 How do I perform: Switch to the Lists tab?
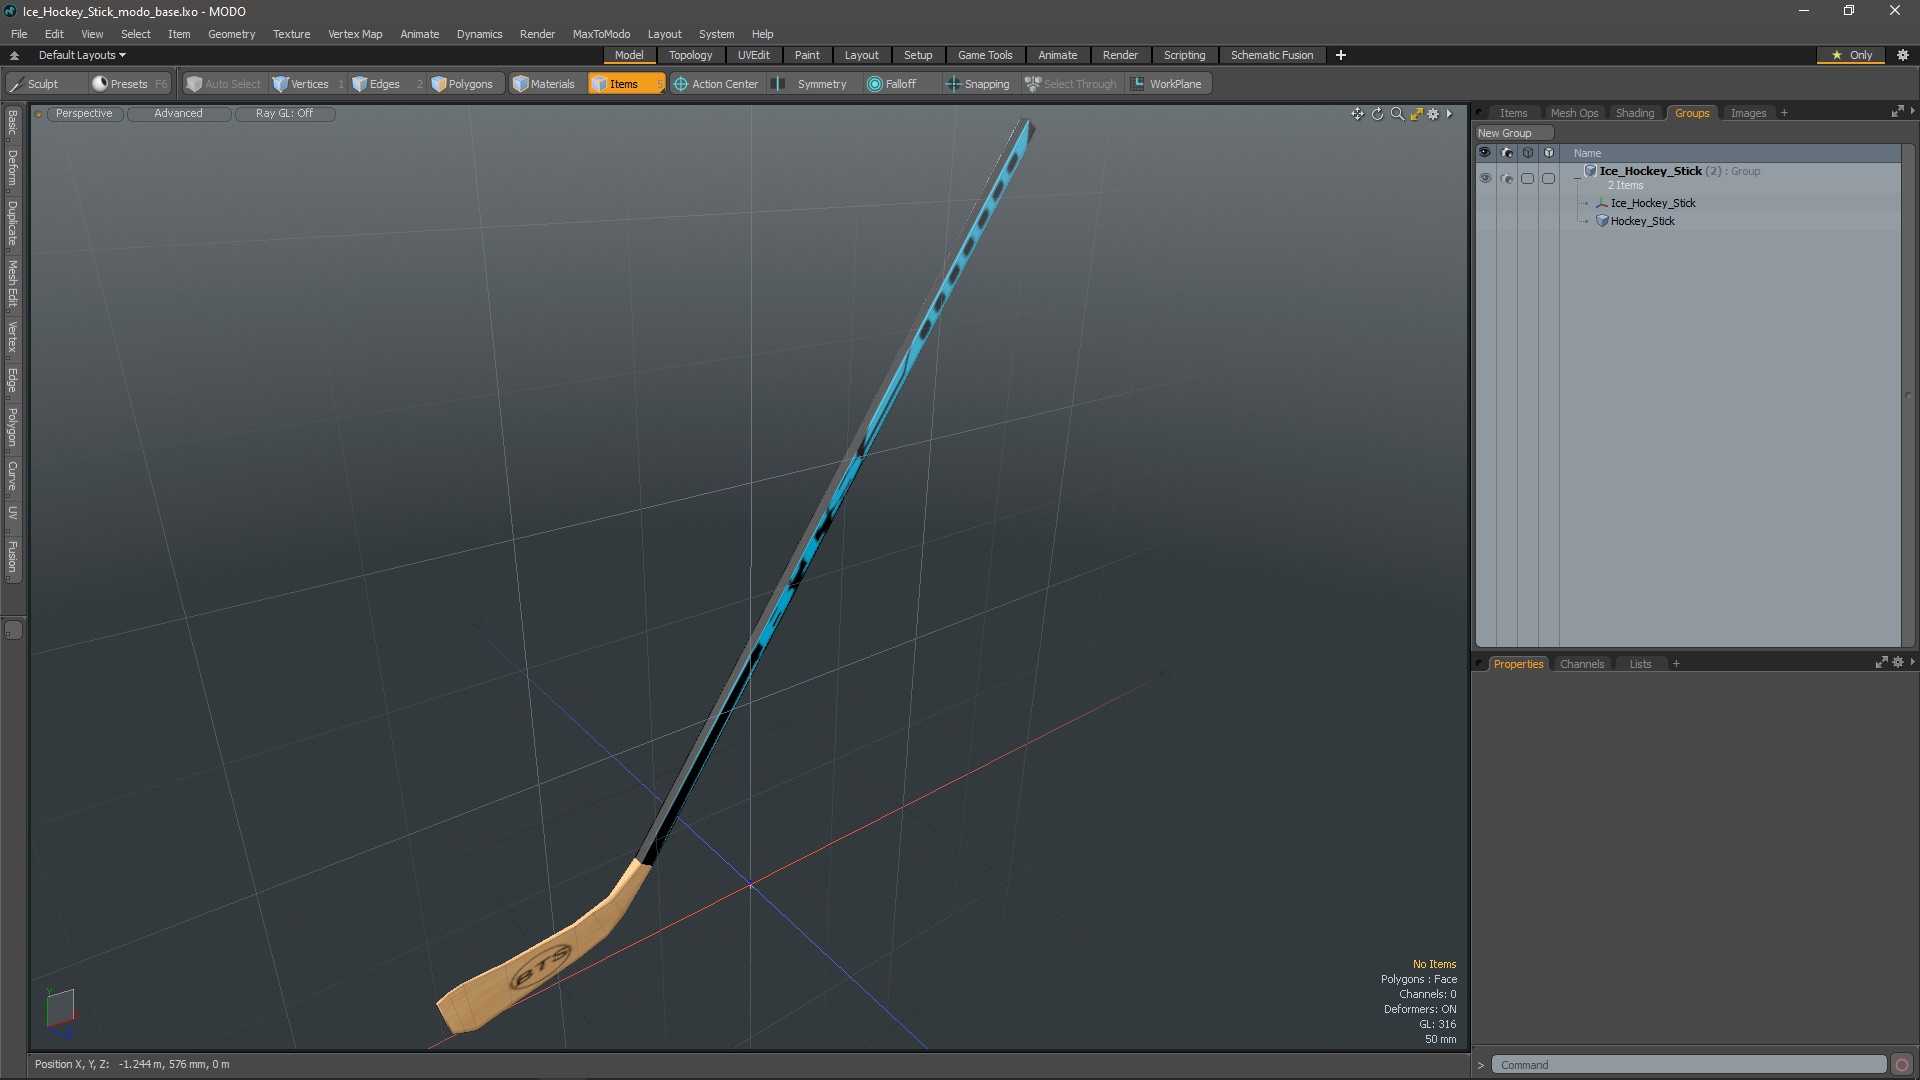click(x=1640, y=664)
